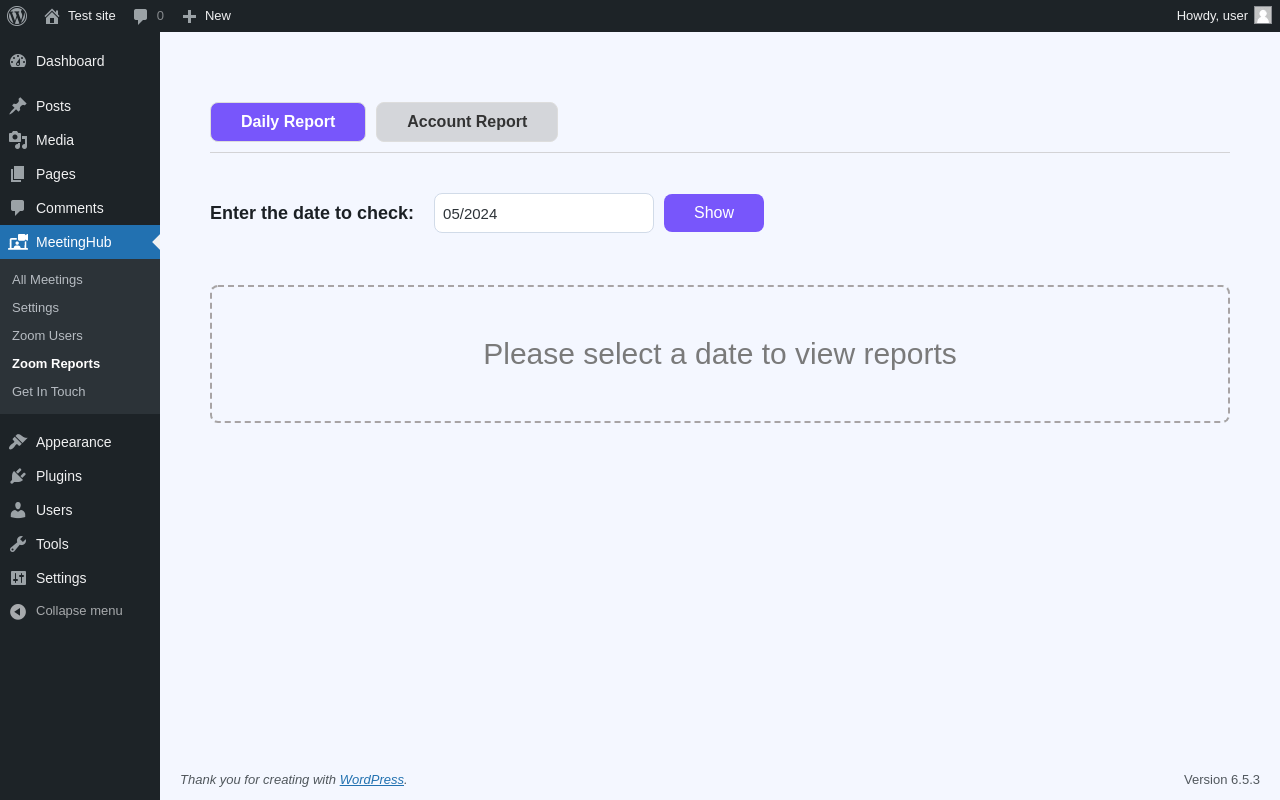Click the plus New icon in admin bar
Screen dimensions: 1280x800
pos(189,16)
